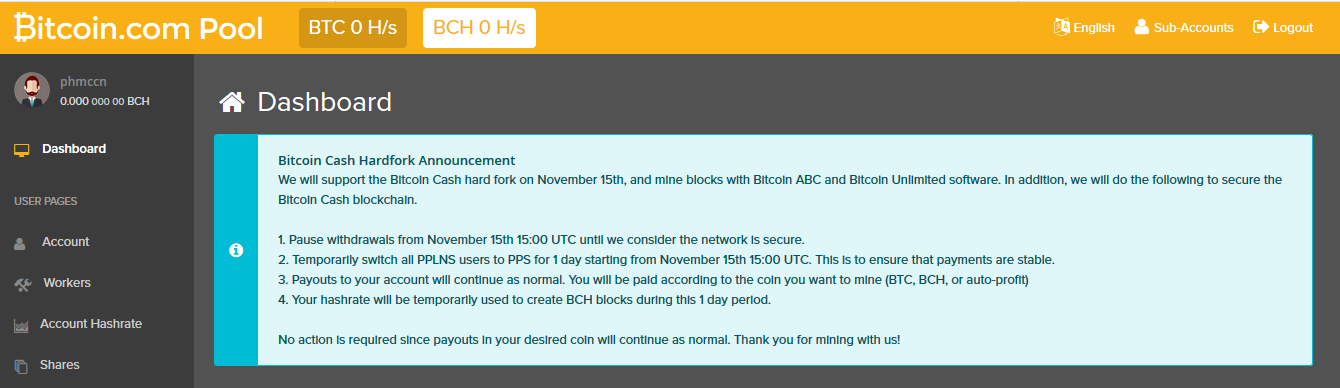Click the home icon beside the Dashboard heading

232,102
